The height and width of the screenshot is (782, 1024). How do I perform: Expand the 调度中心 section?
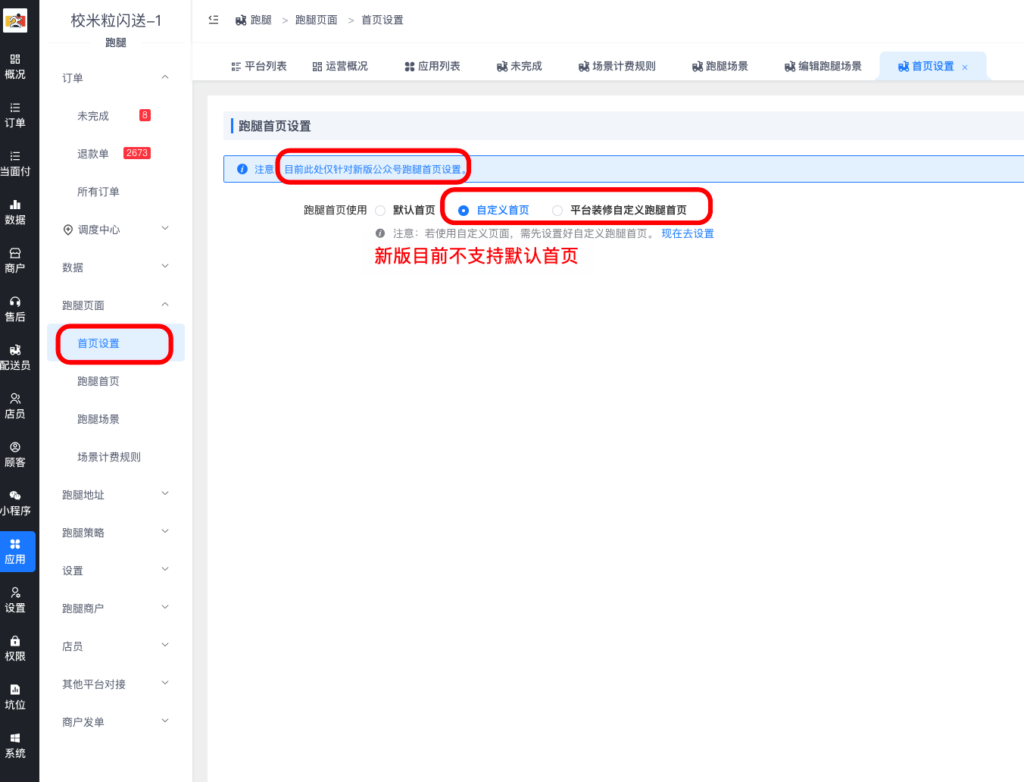99,230
